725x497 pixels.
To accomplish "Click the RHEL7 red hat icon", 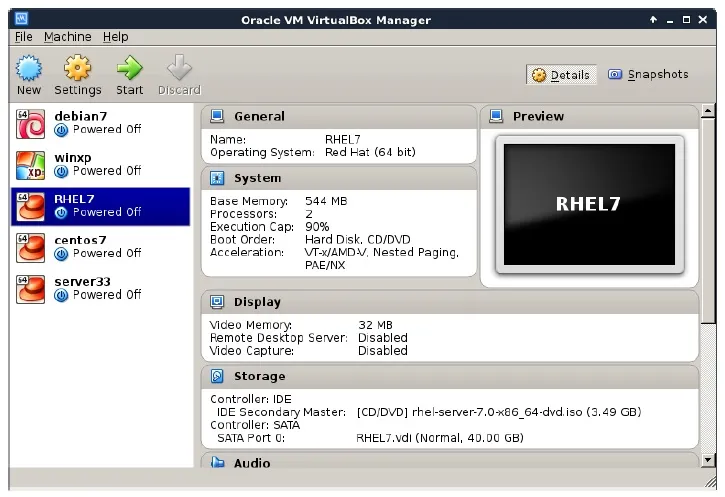I will click(x=31, y=207).
